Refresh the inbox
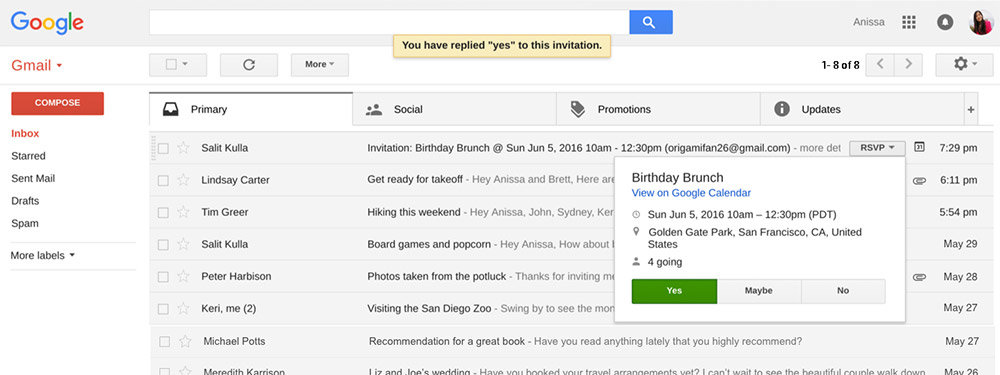Viewport: 1000px width, 375px height. click(x=249, y=64)
